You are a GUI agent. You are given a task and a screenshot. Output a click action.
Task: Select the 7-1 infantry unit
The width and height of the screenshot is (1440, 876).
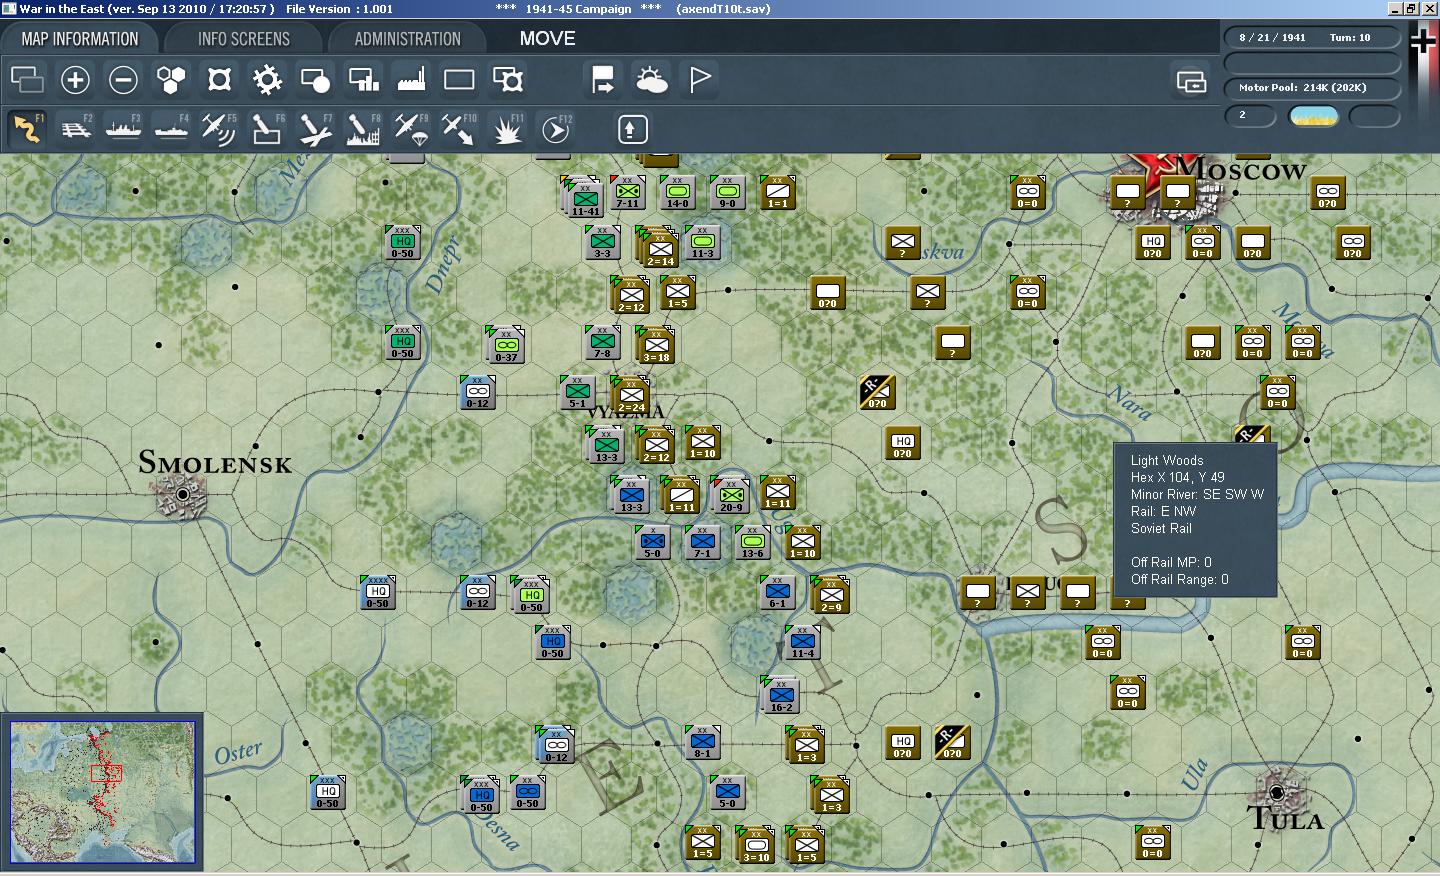703,542
